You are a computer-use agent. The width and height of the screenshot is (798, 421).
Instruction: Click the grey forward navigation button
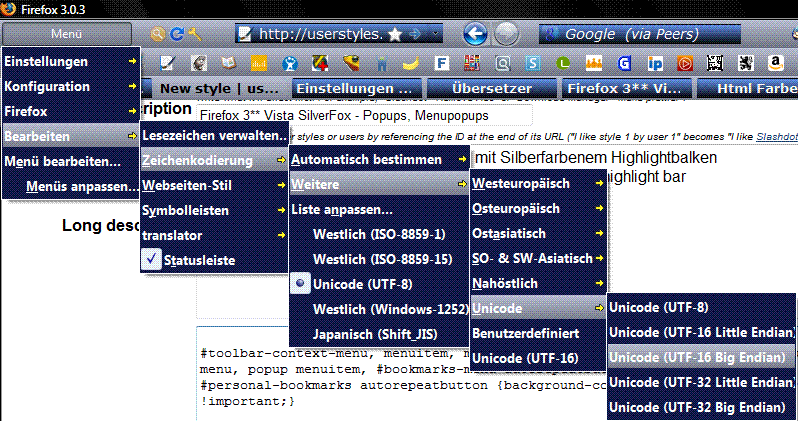[x=506, y=34]
